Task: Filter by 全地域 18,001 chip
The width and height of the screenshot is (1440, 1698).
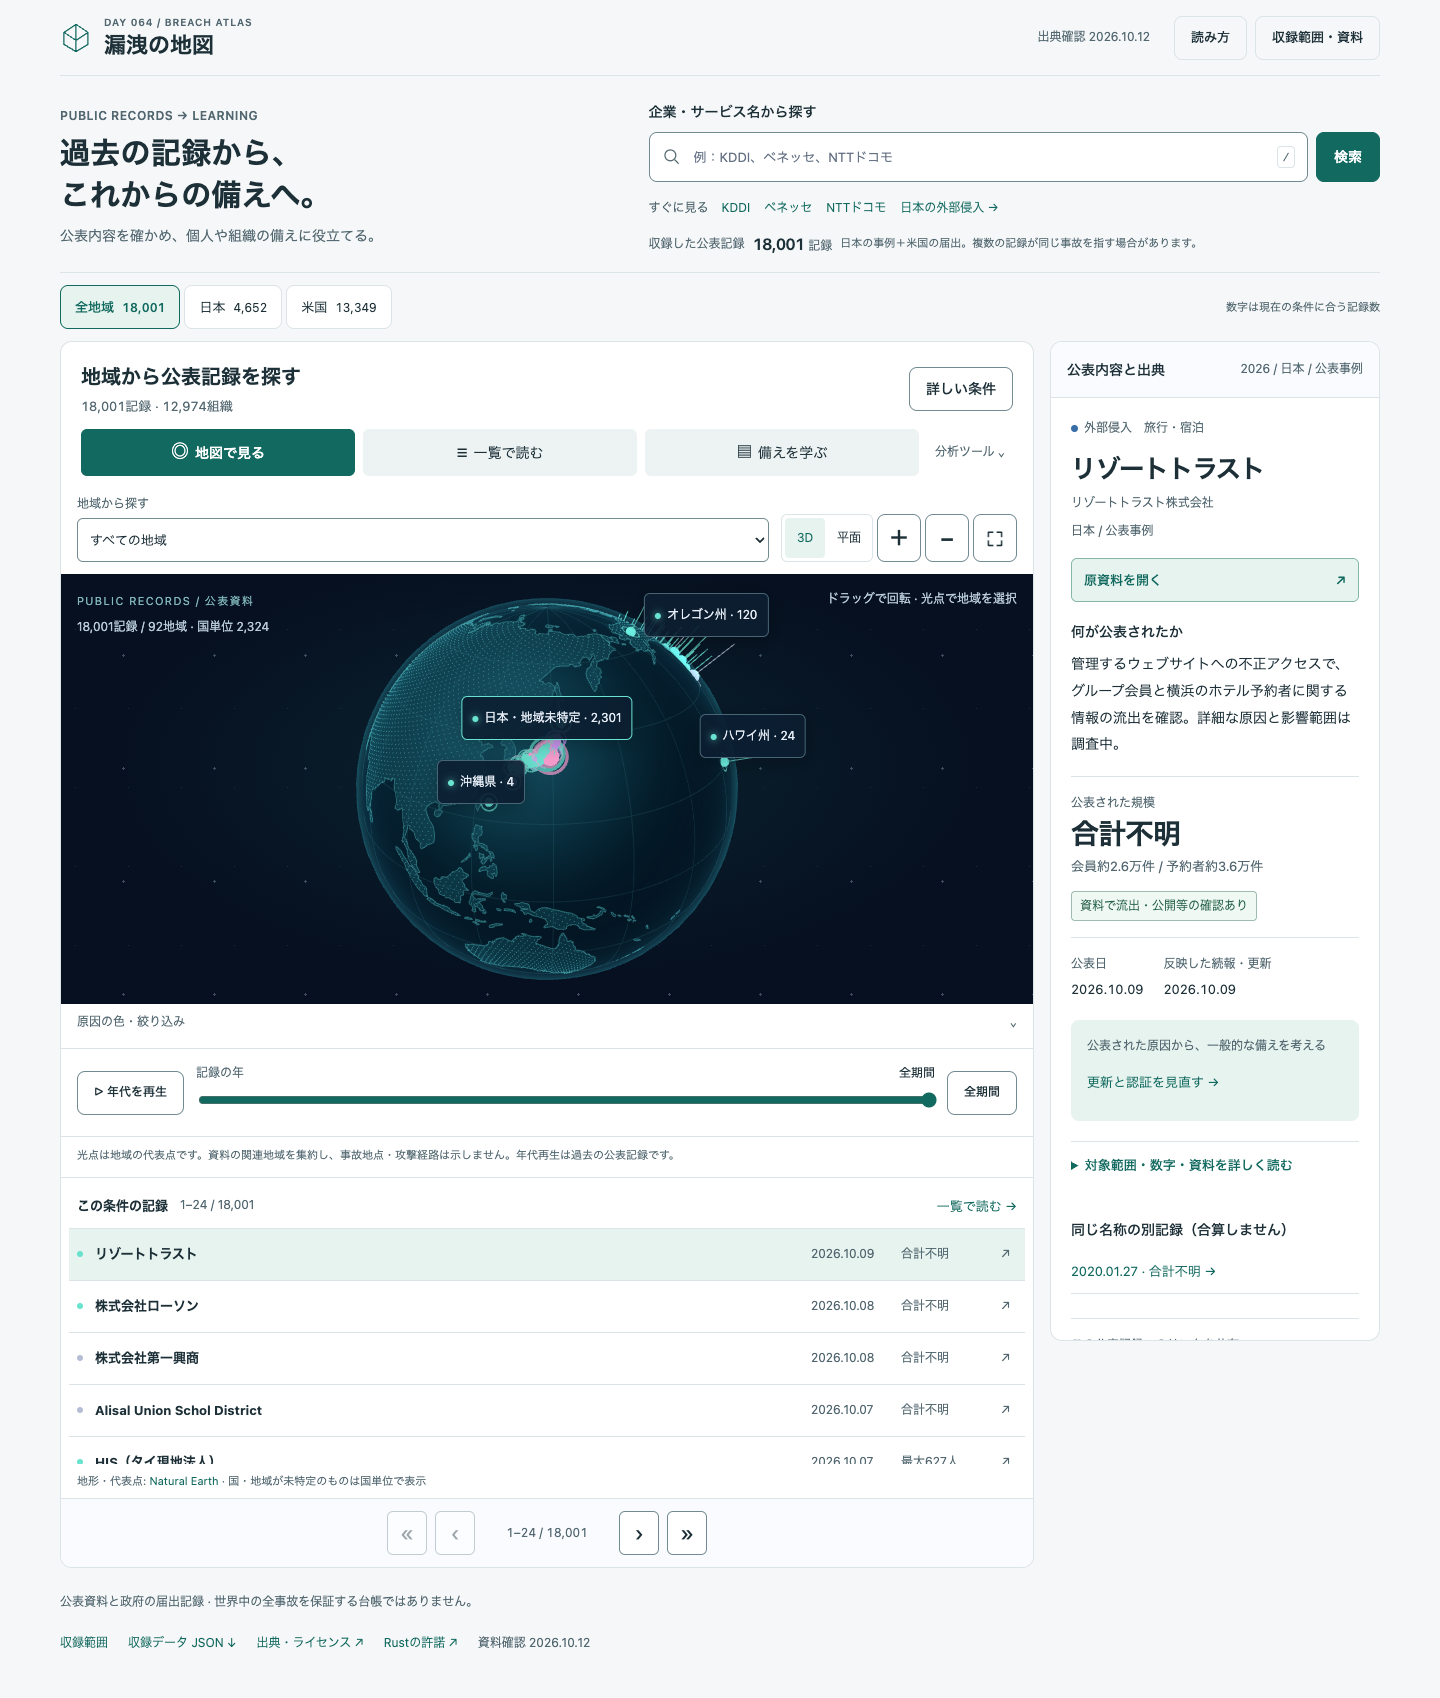Action: (x=120, y=307)
